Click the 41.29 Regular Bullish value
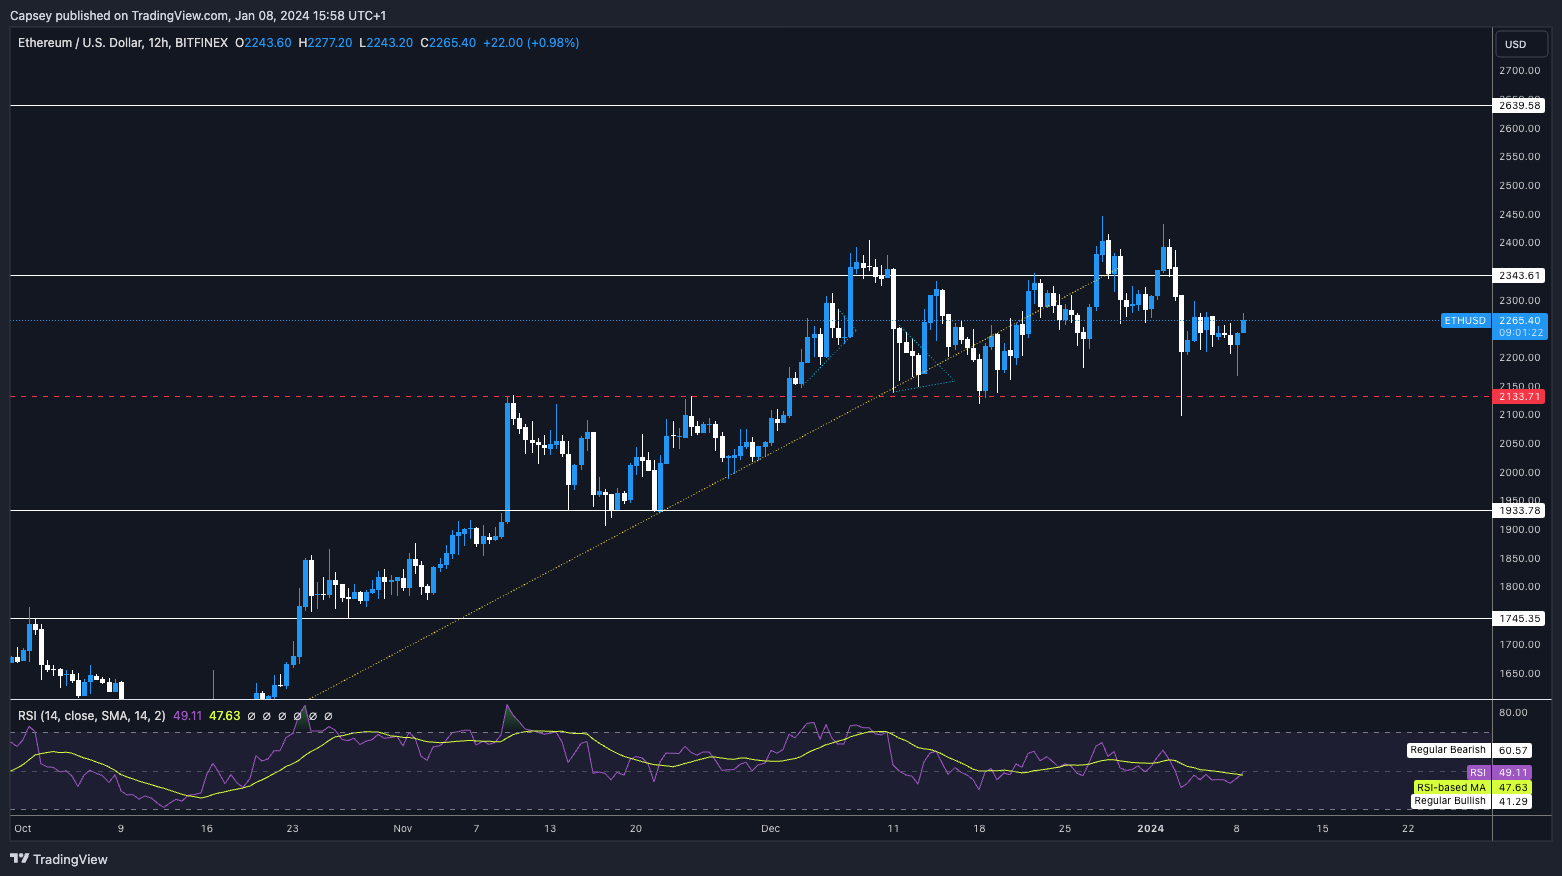Viewport: 1562px width, 876px height. [1514, 801]
